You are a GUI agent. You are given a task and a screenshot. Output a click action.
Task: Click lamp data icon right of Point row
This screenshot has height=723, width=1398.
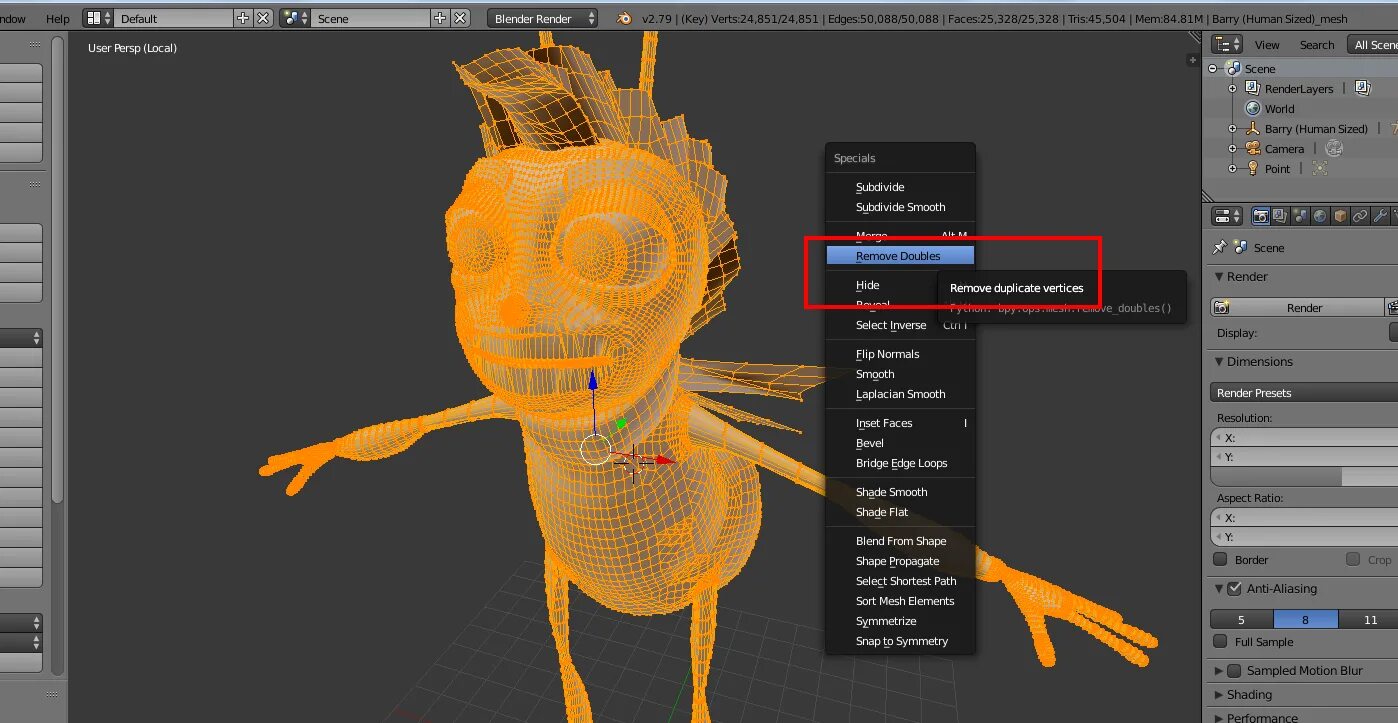(1320, 168)
